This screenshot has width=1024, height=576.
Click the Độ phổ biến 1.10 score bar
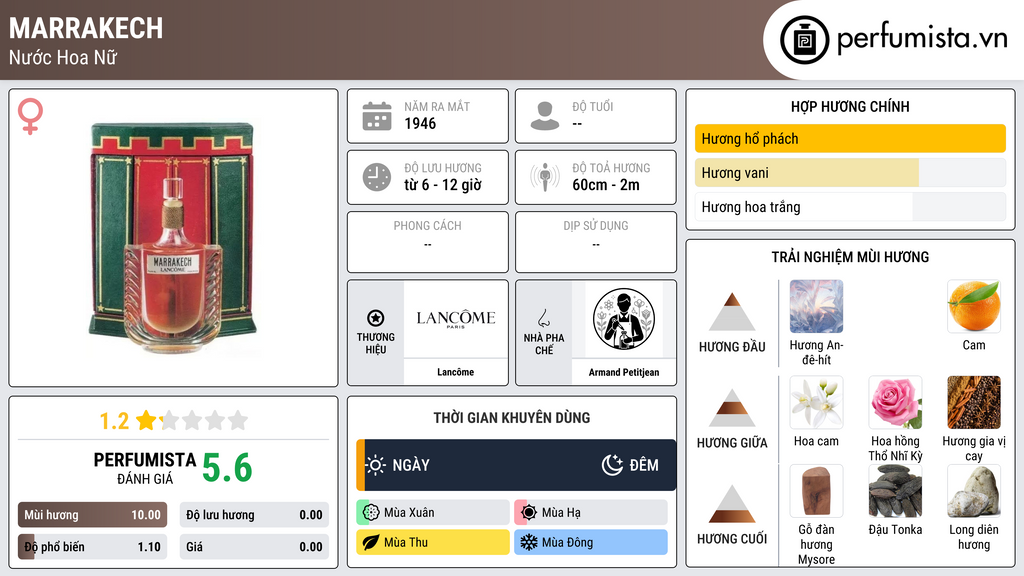pyautogui.click(x=92, y=547)
